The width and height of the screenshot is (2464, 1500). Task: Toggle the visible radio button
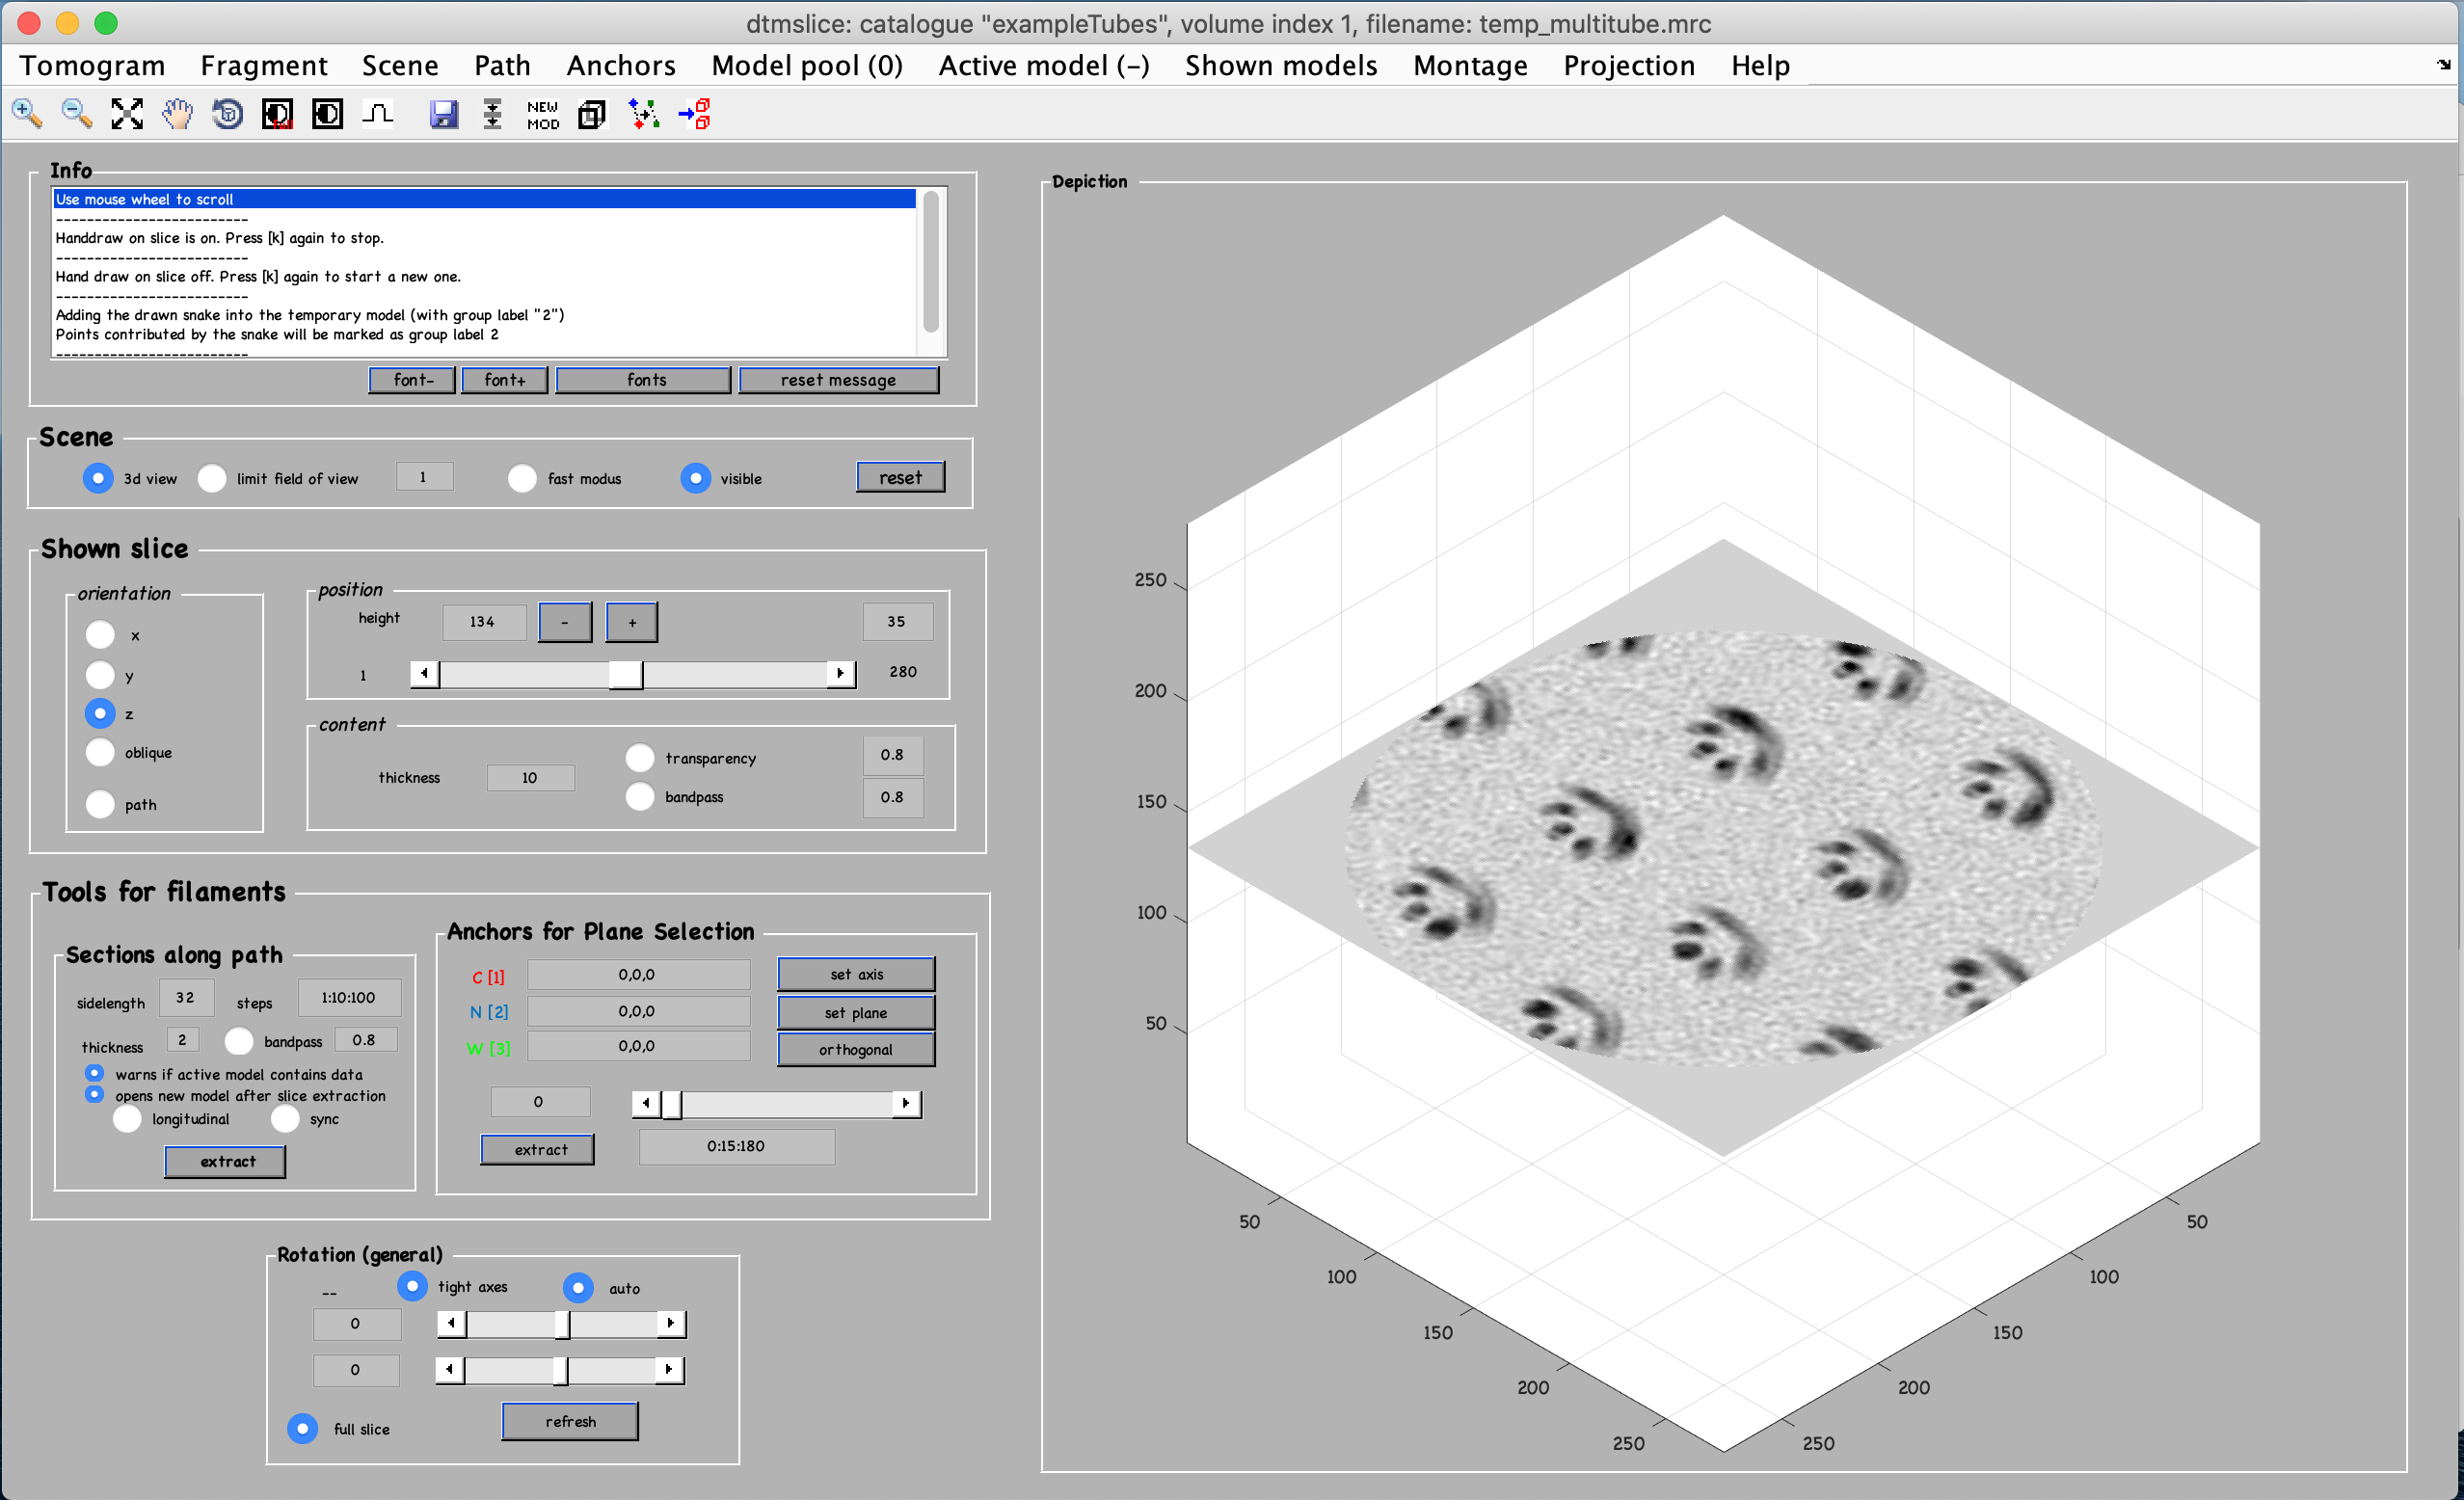696,478
